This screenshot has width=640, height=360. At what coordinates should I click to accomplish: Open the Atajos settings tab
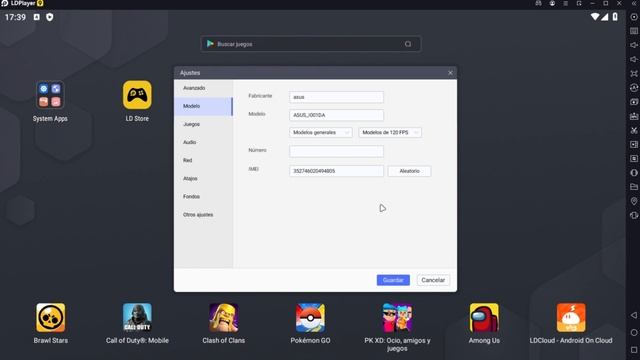203,178
